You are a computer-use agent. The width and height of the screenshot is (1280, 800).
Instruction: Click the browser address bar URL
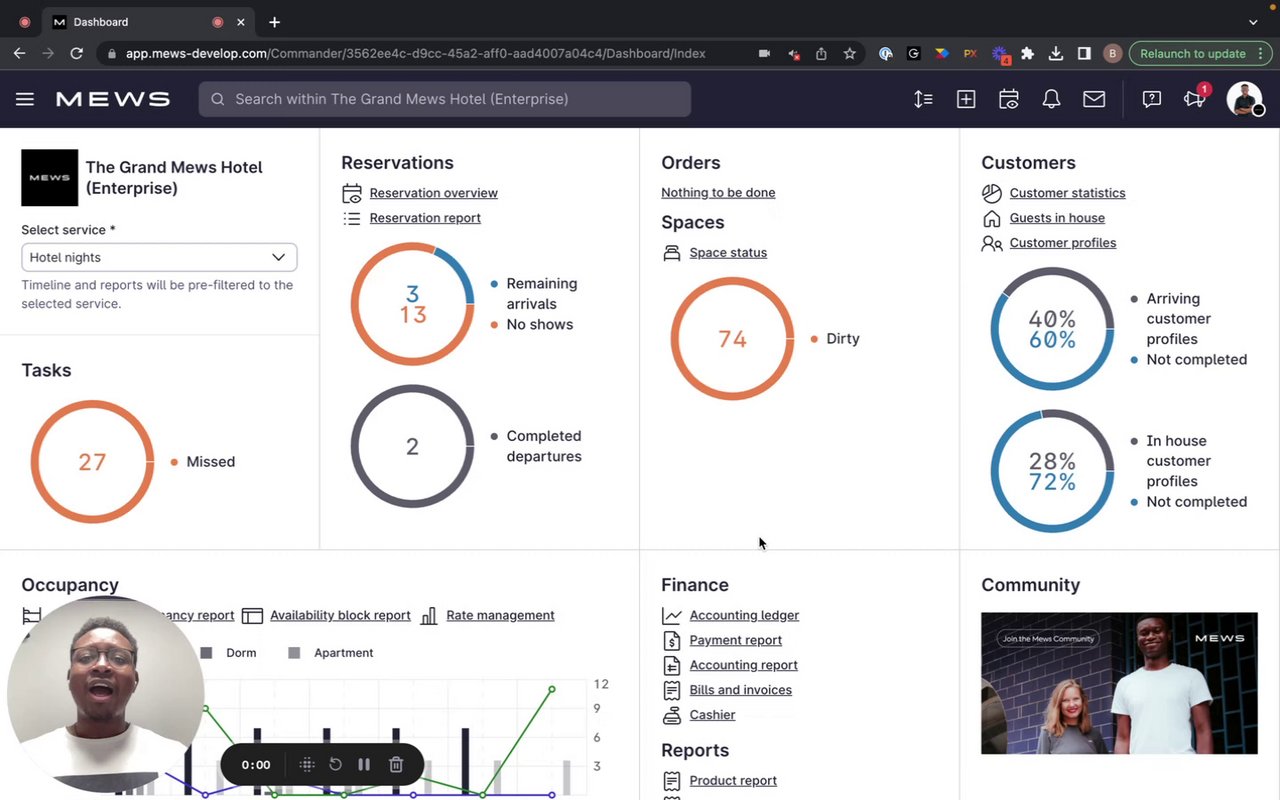(415, 54)
